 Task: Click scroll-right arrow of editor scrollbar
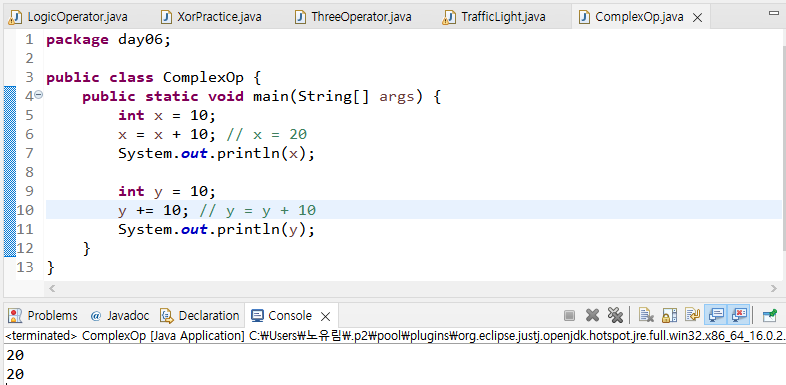point(773,288)
